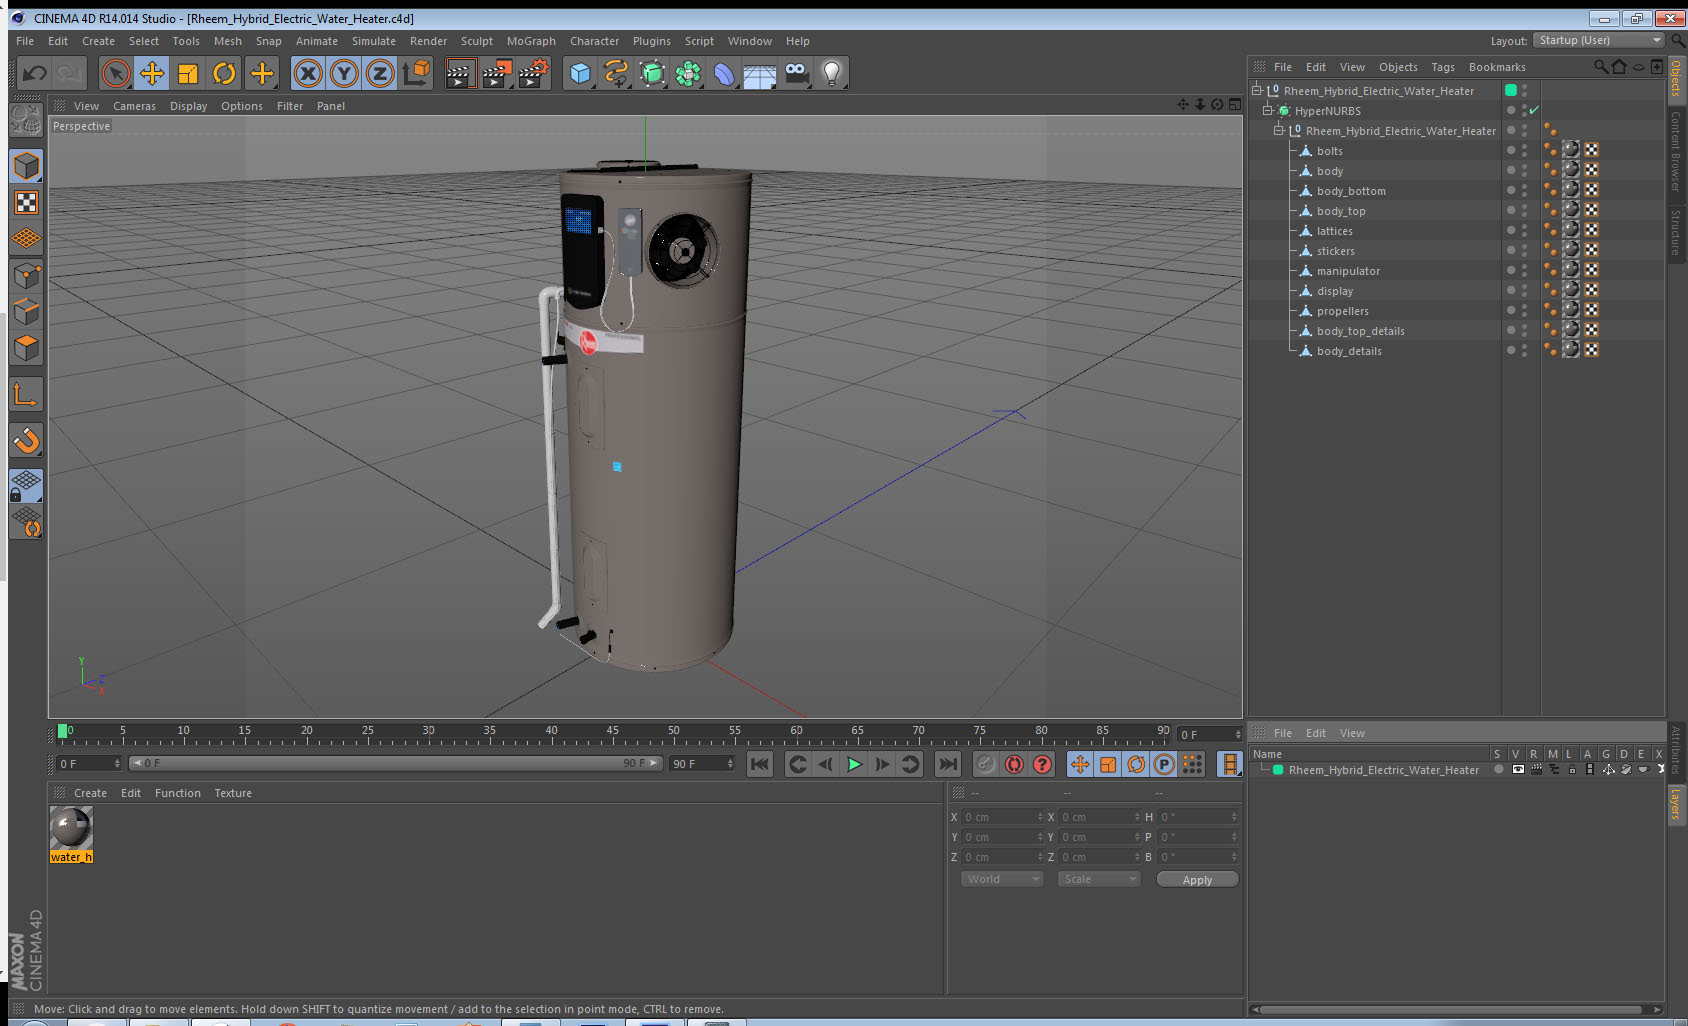Toggle autokeying button
The width and height of the screenshot is (1688, 1026).
pos(1014,764)
